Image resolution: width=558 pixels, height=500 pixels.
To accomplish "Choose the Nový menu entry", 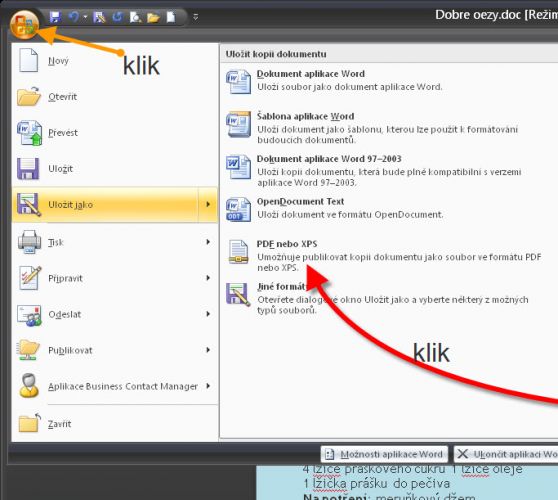I will tap(115, 60).
